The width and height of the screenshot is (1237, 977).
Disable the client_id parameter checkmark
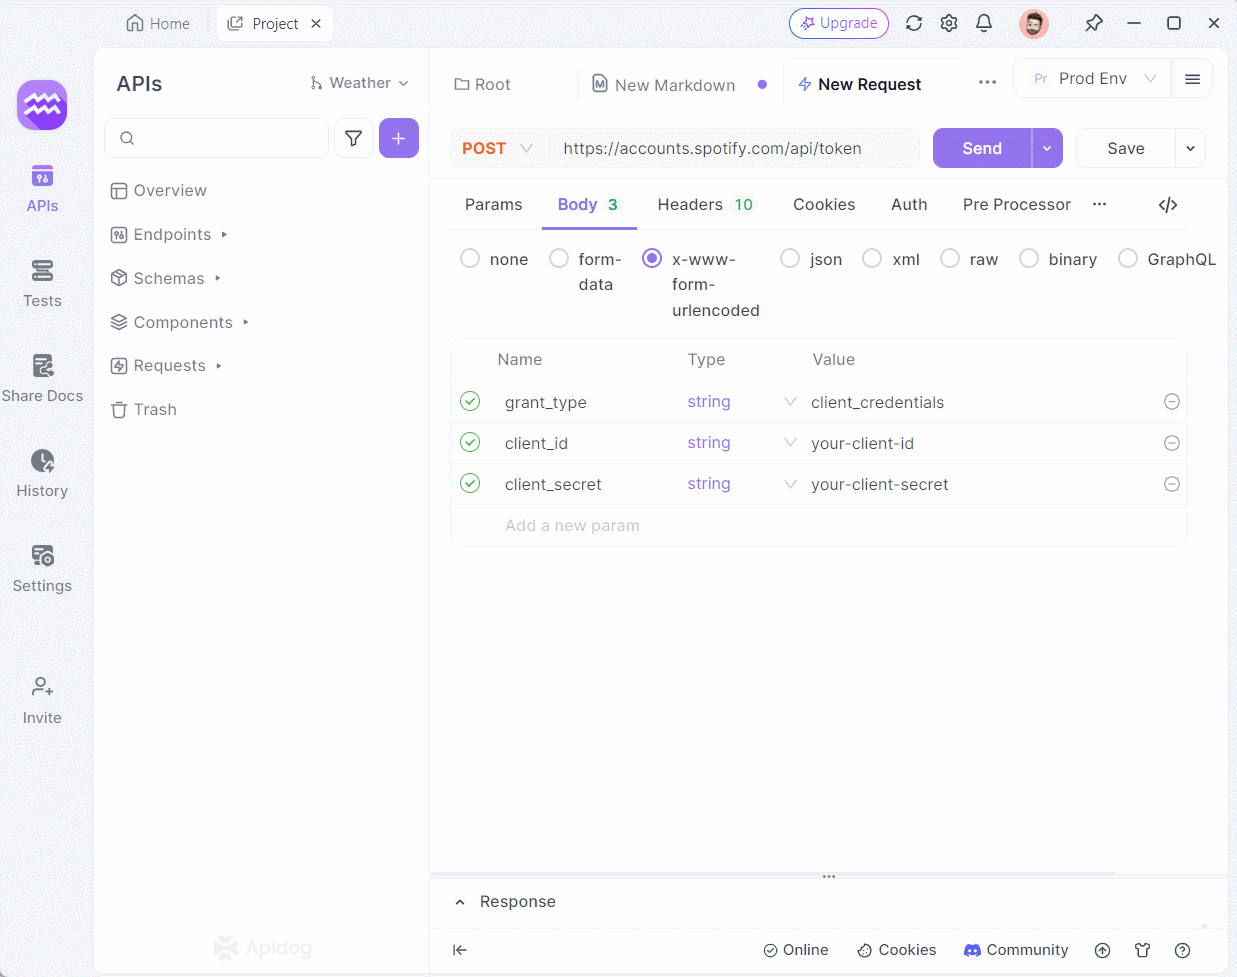[x=470, y=442]
